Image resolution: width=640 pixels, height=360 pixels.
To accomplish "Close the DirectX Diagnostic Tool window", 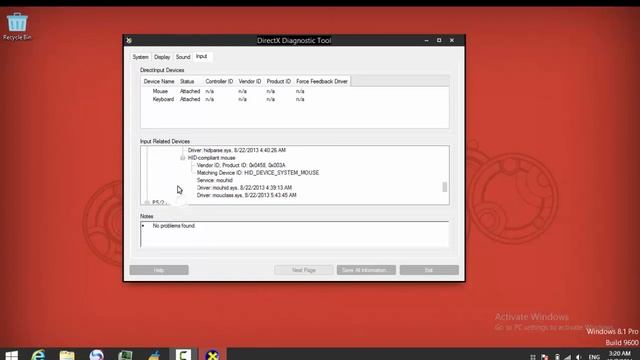I will click(x=452, y=40).
